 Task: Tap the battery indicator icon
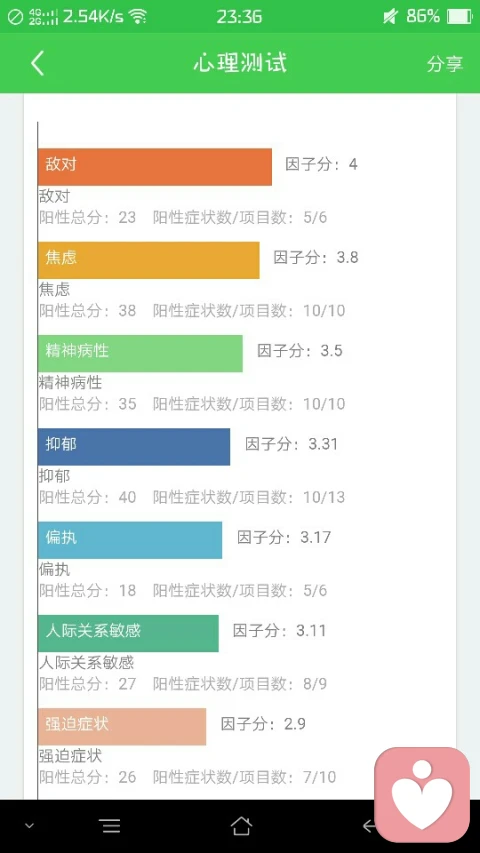[x=459, y=16]
